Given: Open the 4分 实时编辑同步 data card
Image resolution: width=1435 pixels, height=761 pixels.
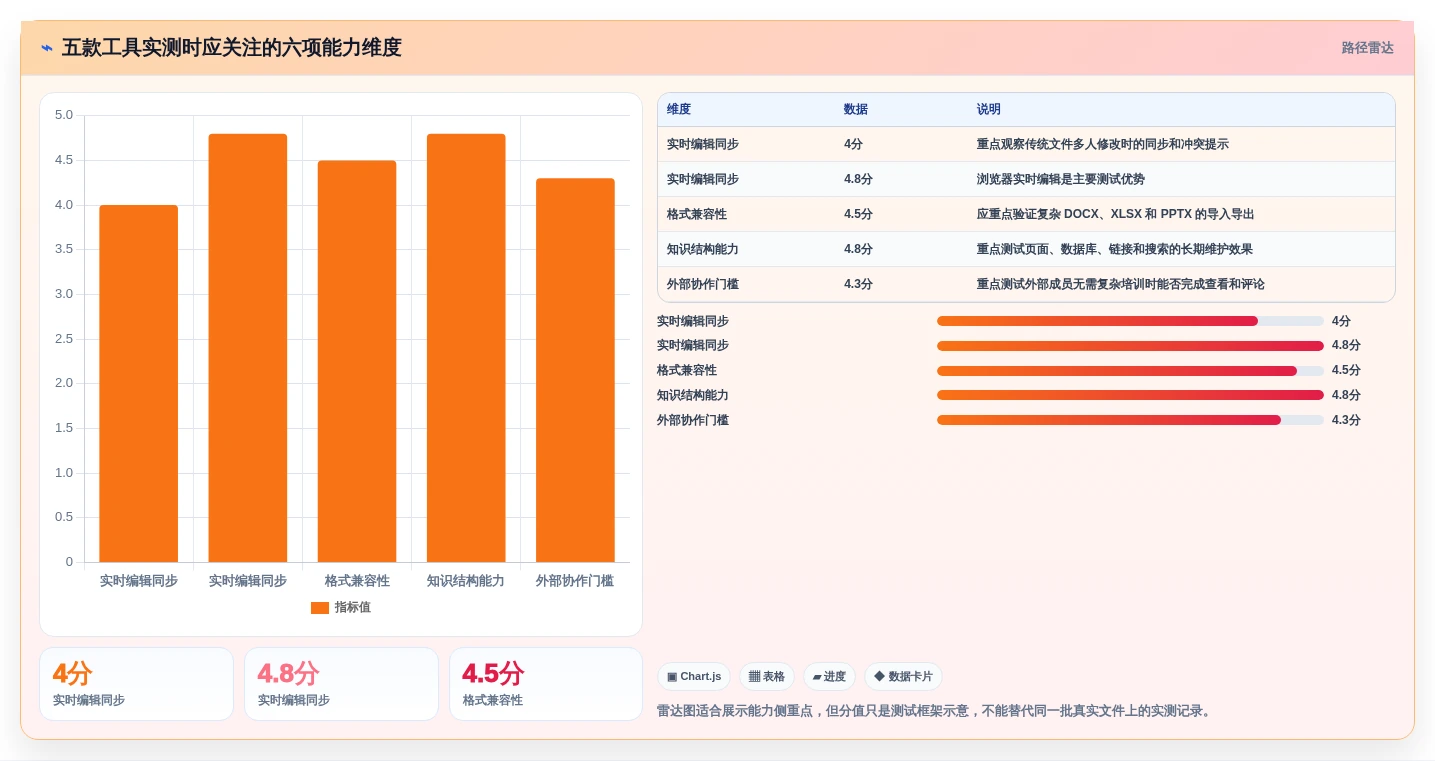Looking at the screenshot, I should coord(136,684).
